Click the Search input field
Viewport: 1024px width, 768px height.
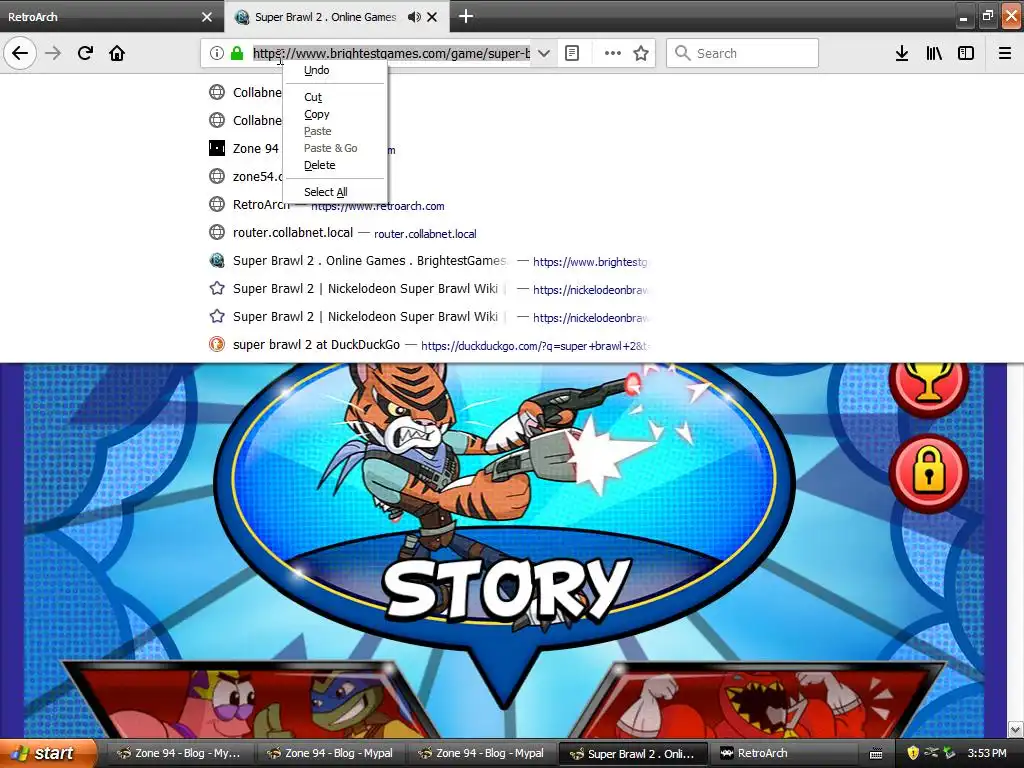click(742, 53)
